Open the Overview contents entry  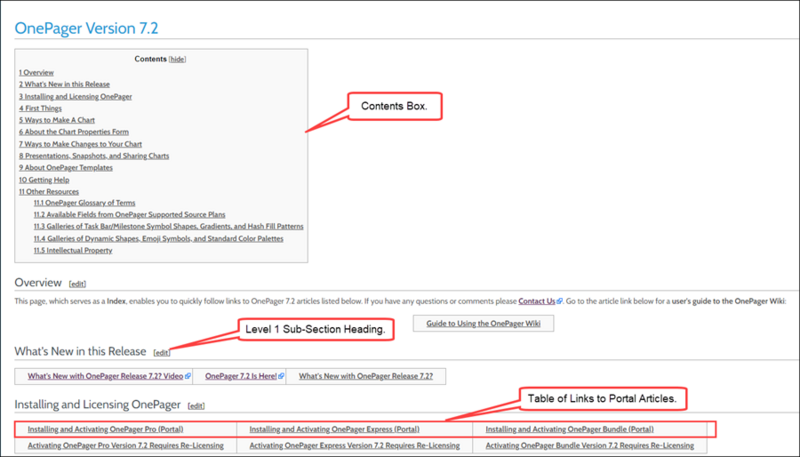[x=36, y=72]
